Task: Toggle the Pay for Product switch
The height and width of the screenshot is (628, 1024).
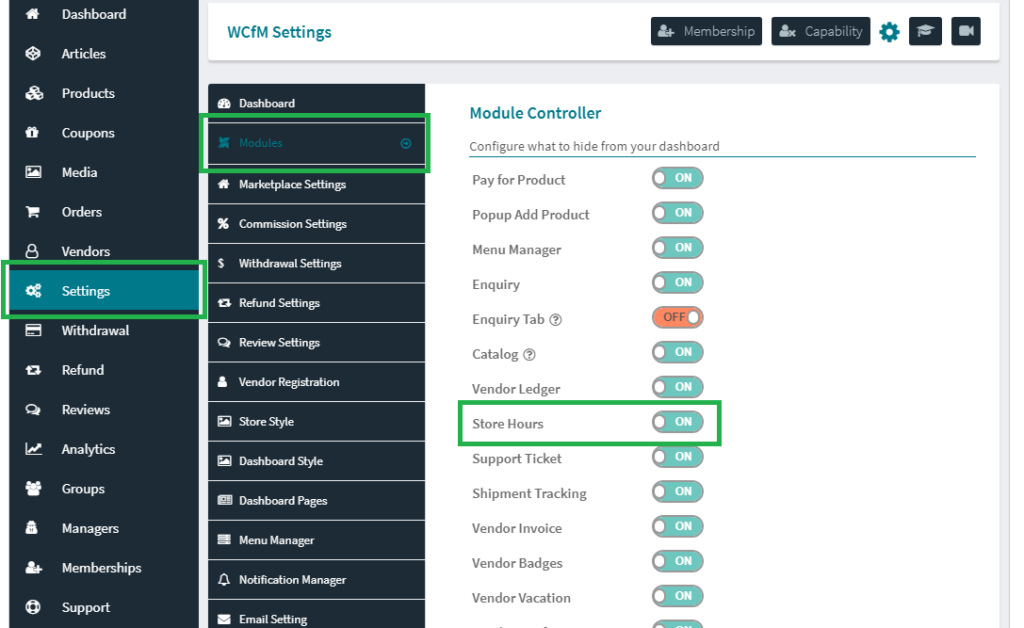Action: pos(677,178)
